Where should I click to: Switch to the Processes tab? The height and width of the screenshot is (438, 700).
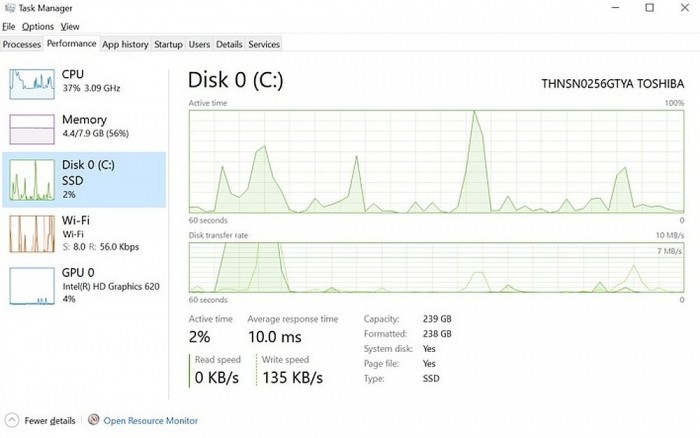tap(22, 44)
